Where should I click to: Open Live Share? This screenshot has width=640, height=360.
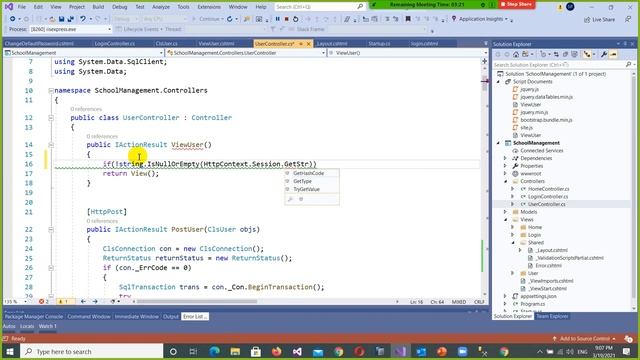pyautogui.click(x=599, y=20)
